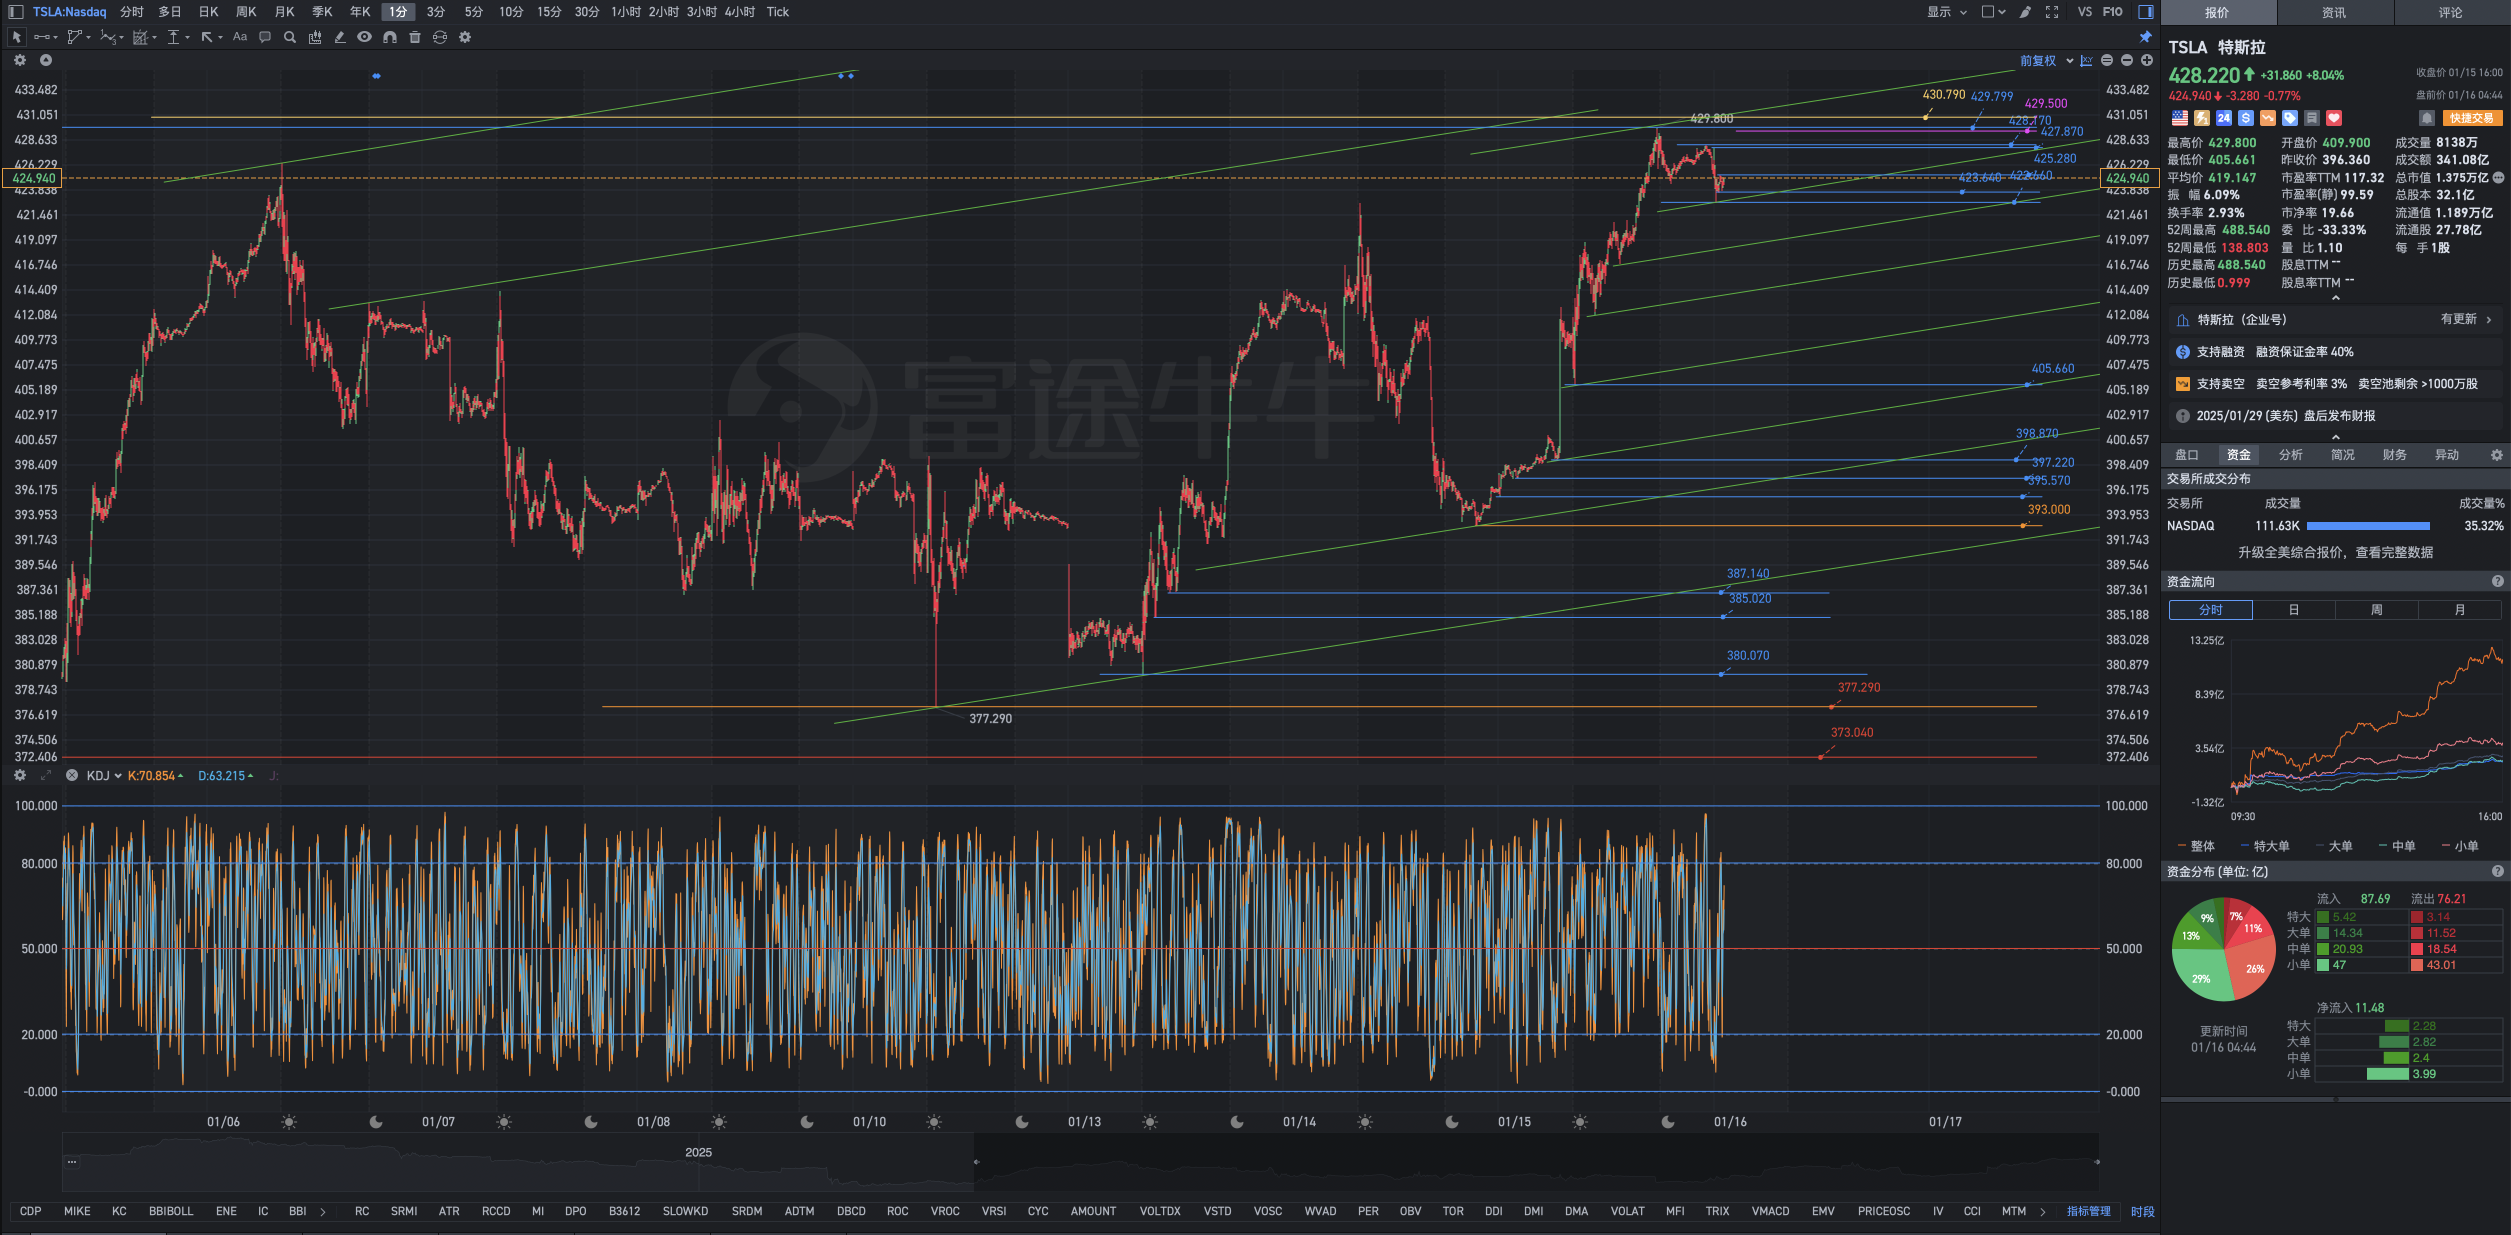Reset chart zoom with equals icon

coord(2107,61)
